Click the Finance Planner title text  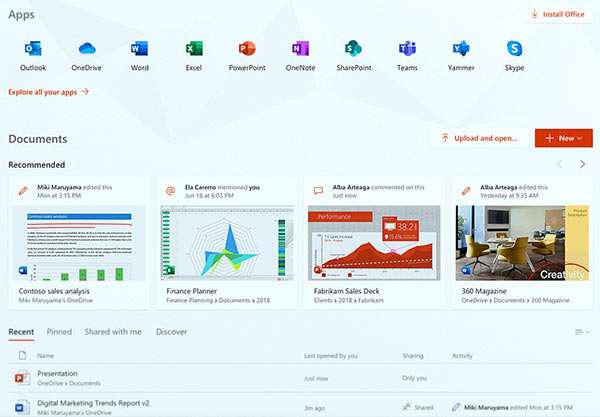pos(191,291)
